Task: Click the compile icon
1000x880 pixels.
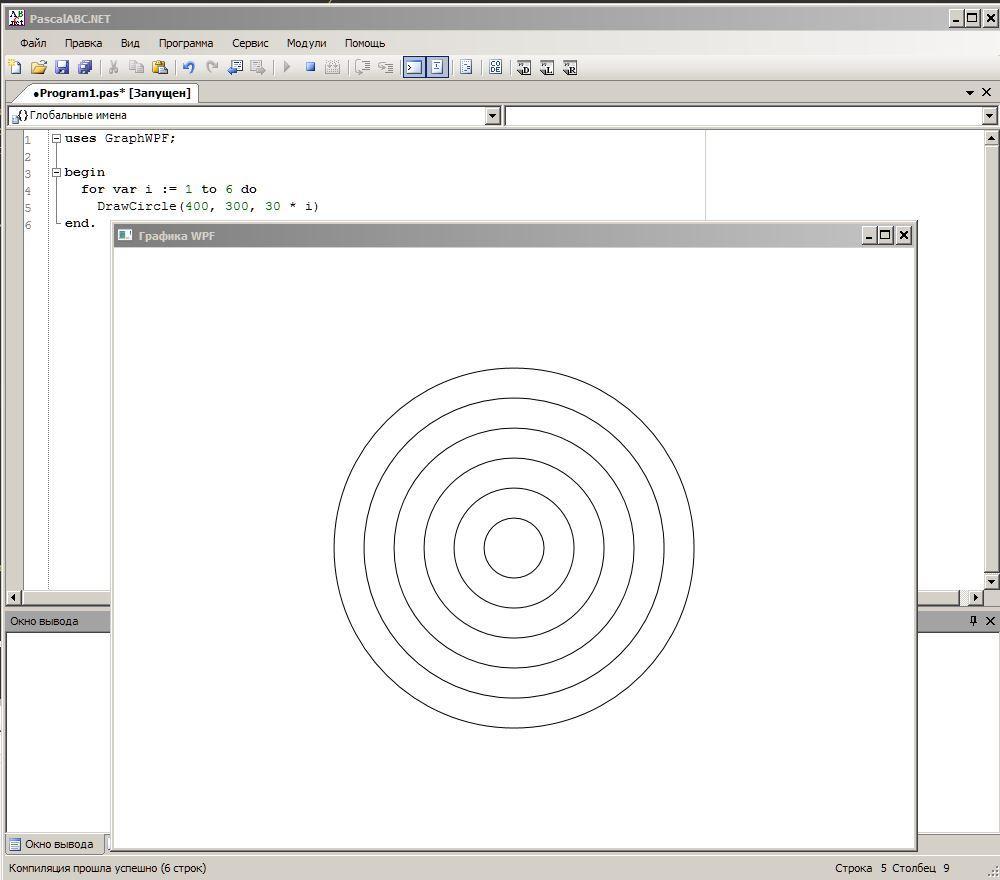Action: click(333, 67)
